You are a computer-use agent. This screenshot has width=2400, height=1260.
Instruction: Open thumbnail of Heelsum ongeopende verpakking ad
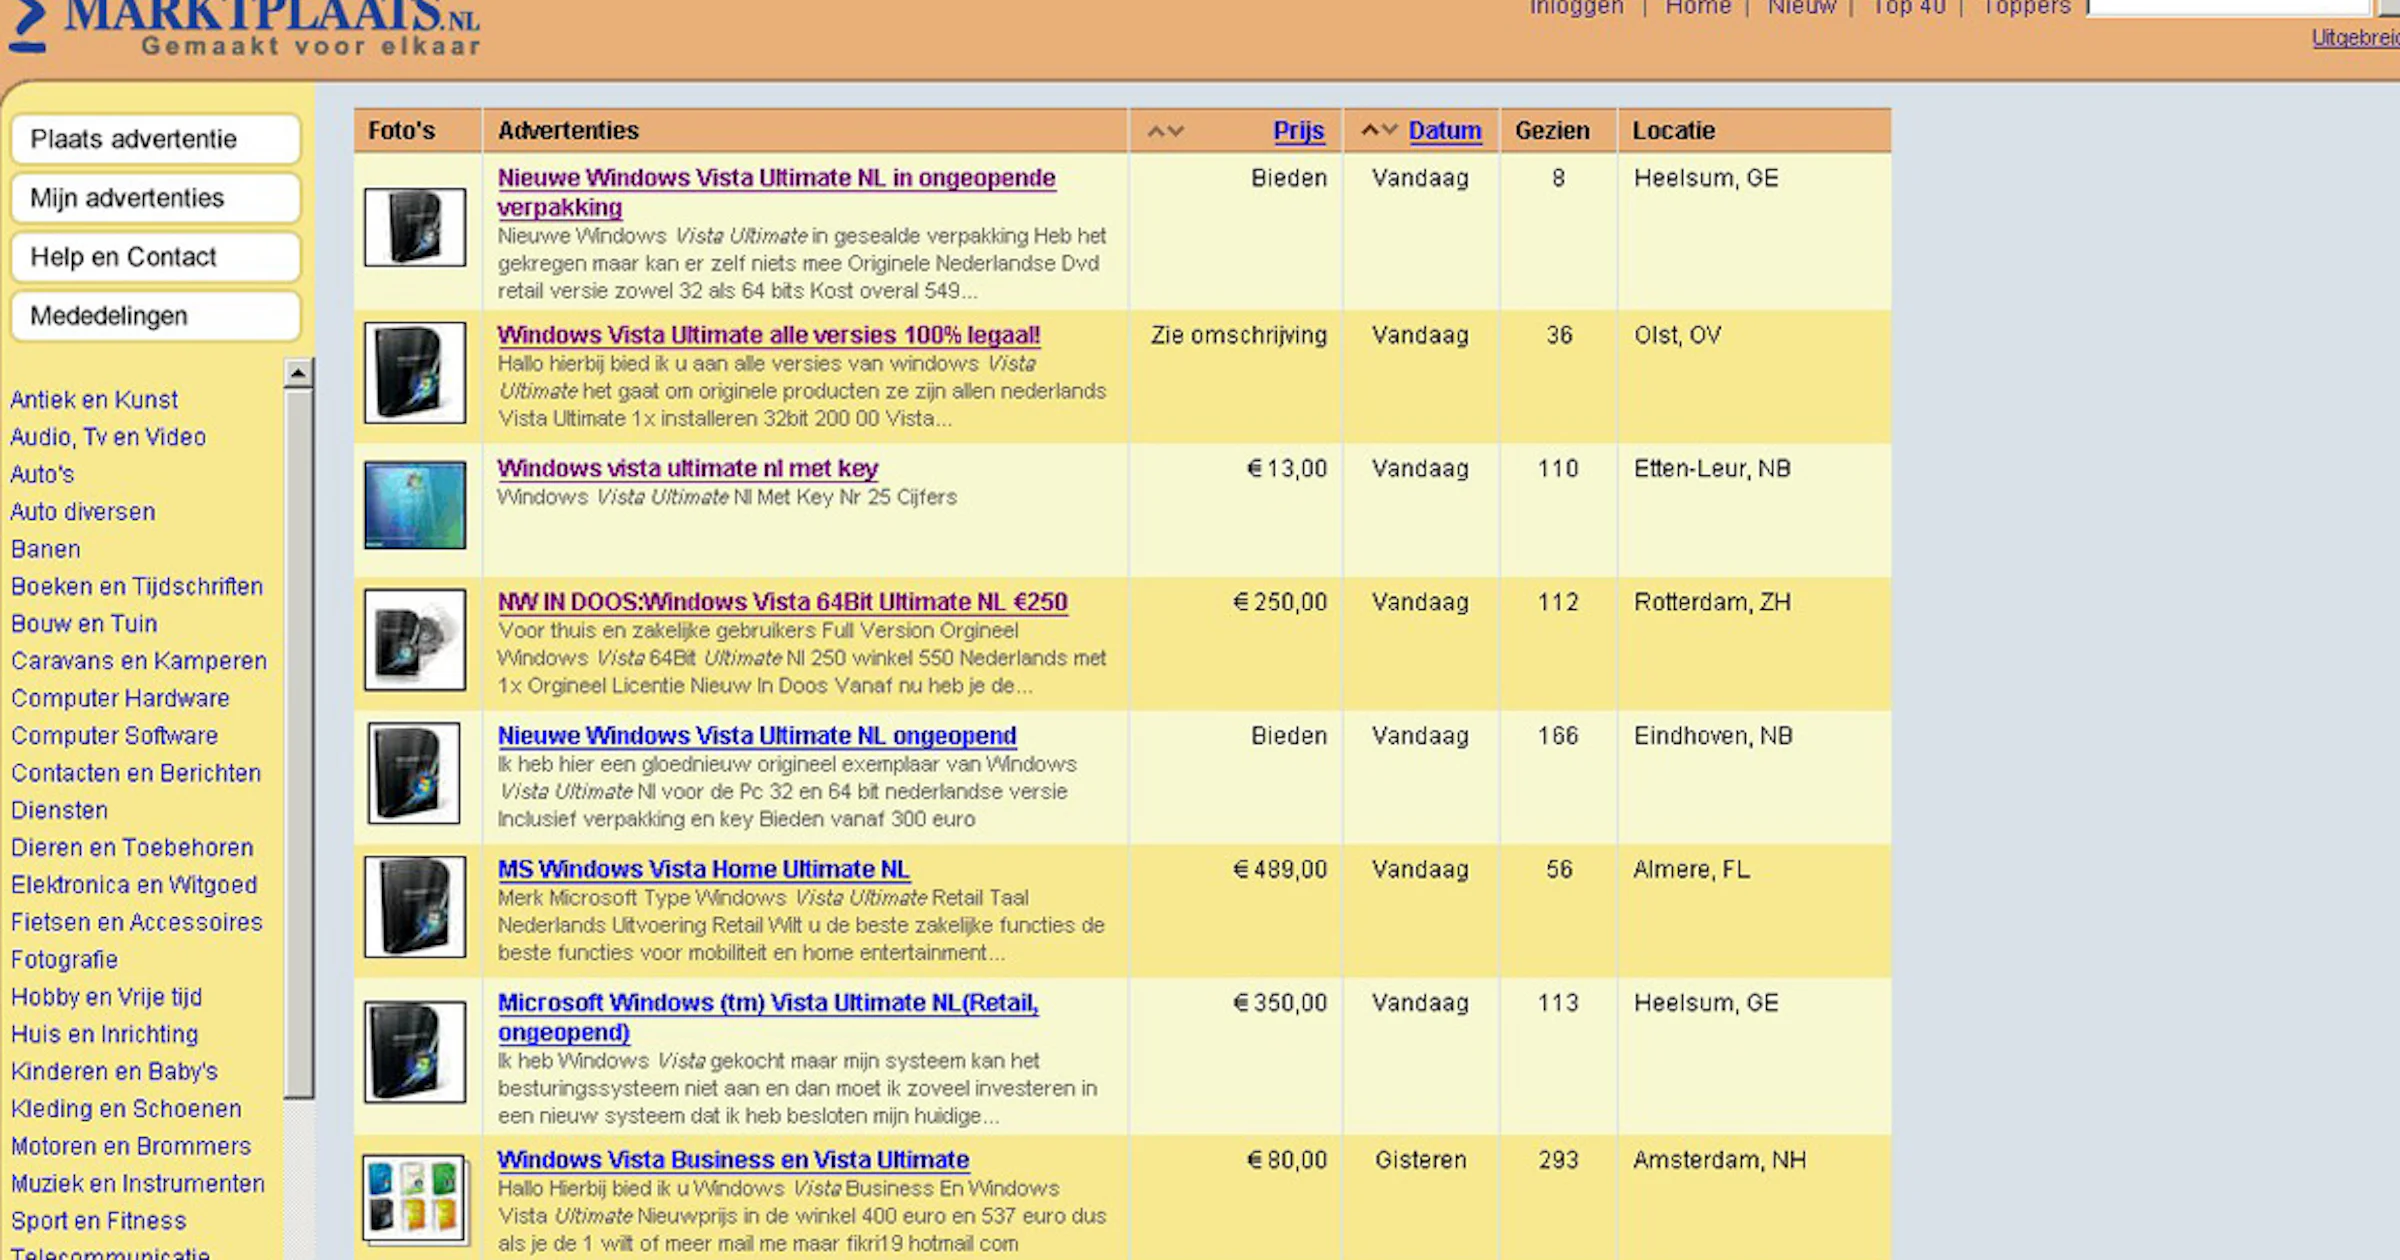coord(415,227)
